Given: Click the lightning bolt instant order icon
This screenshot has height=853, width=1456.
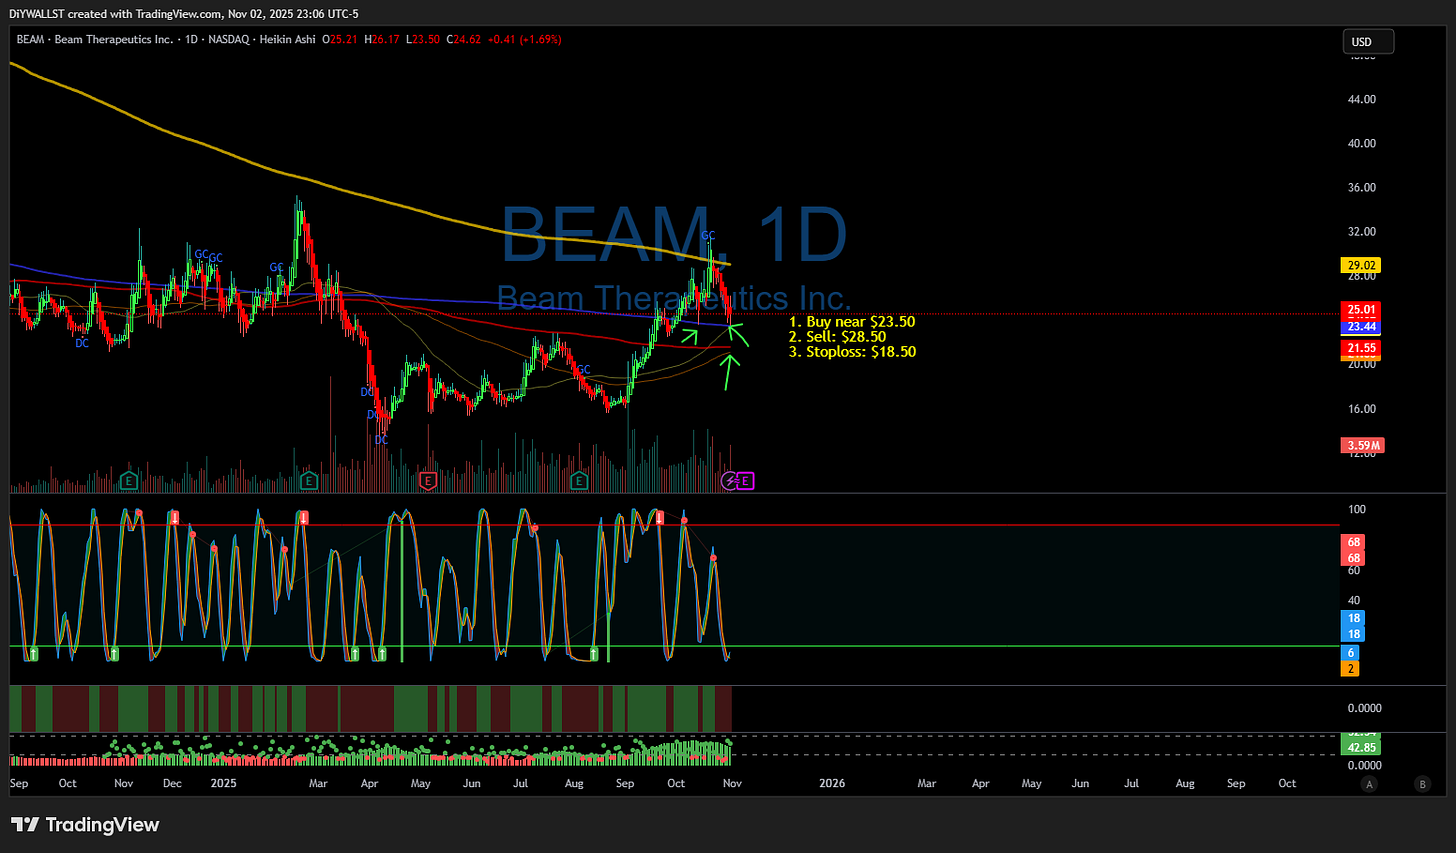Looking at the screenshot, I should [729, 480].
